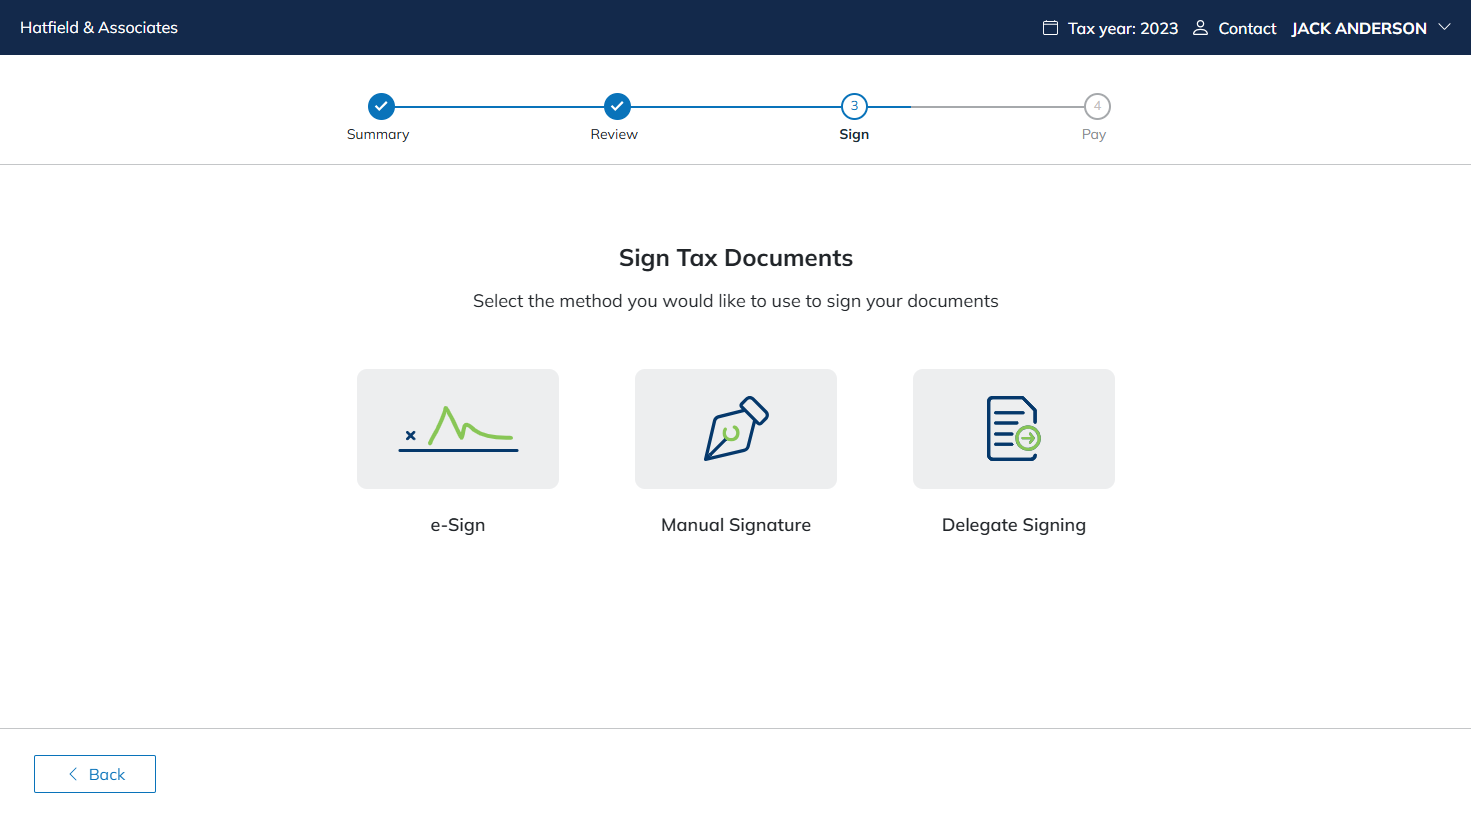The image size is (1471, 818).
Task: Open the Tax year: 2023 selector
Action: (x=1122, y=28)
